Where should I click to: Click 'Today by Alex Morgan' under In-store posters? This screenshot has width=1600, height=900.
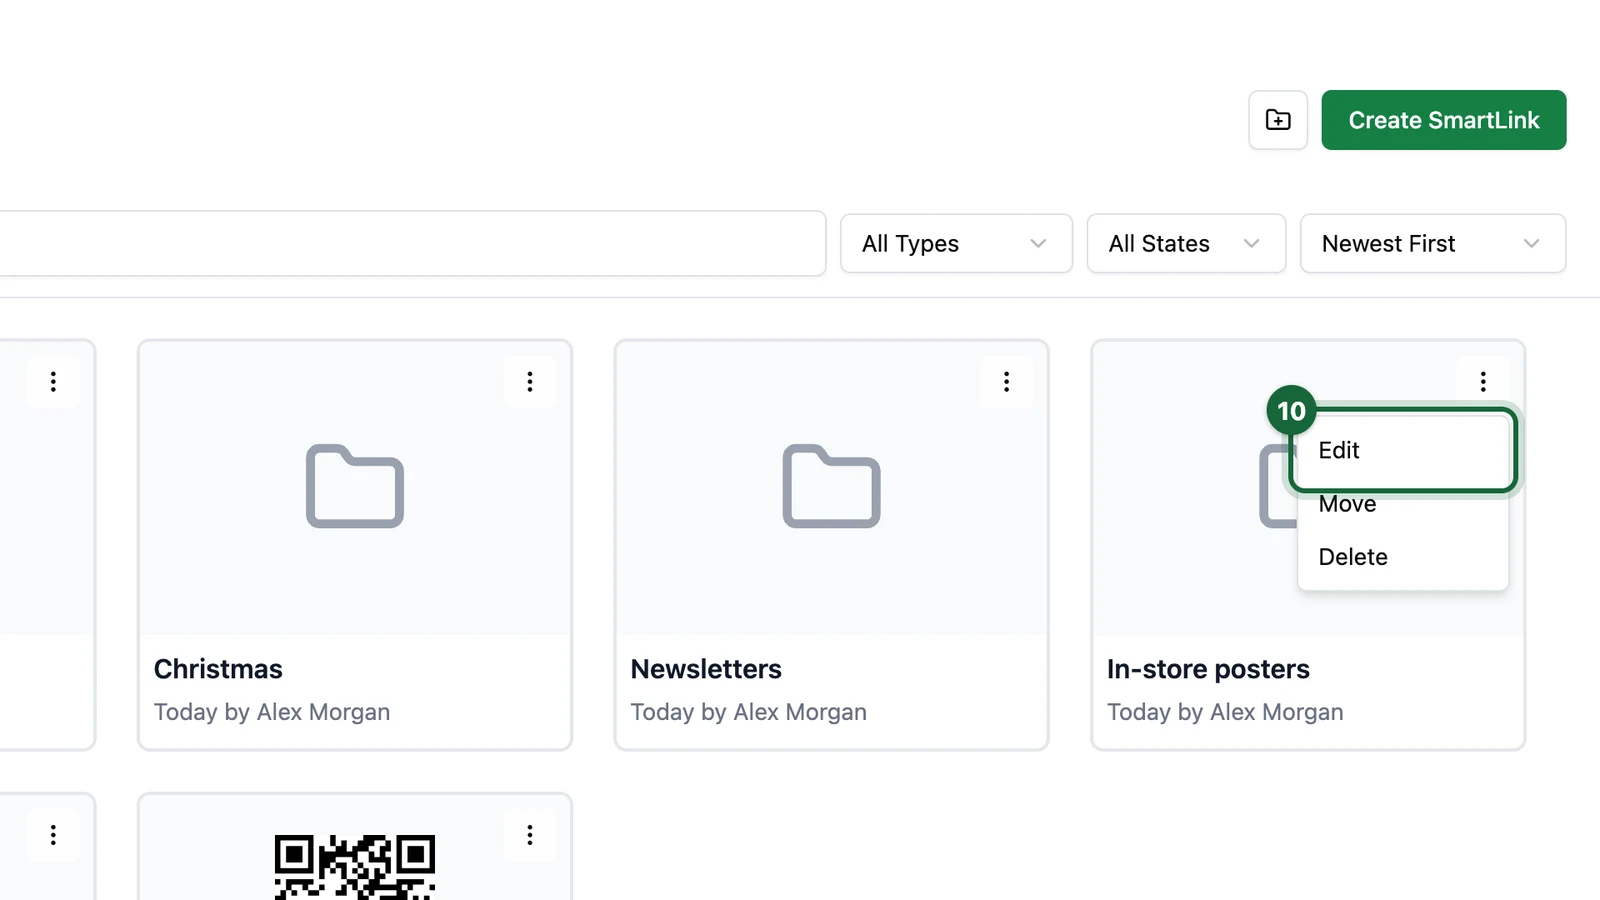1225,712
